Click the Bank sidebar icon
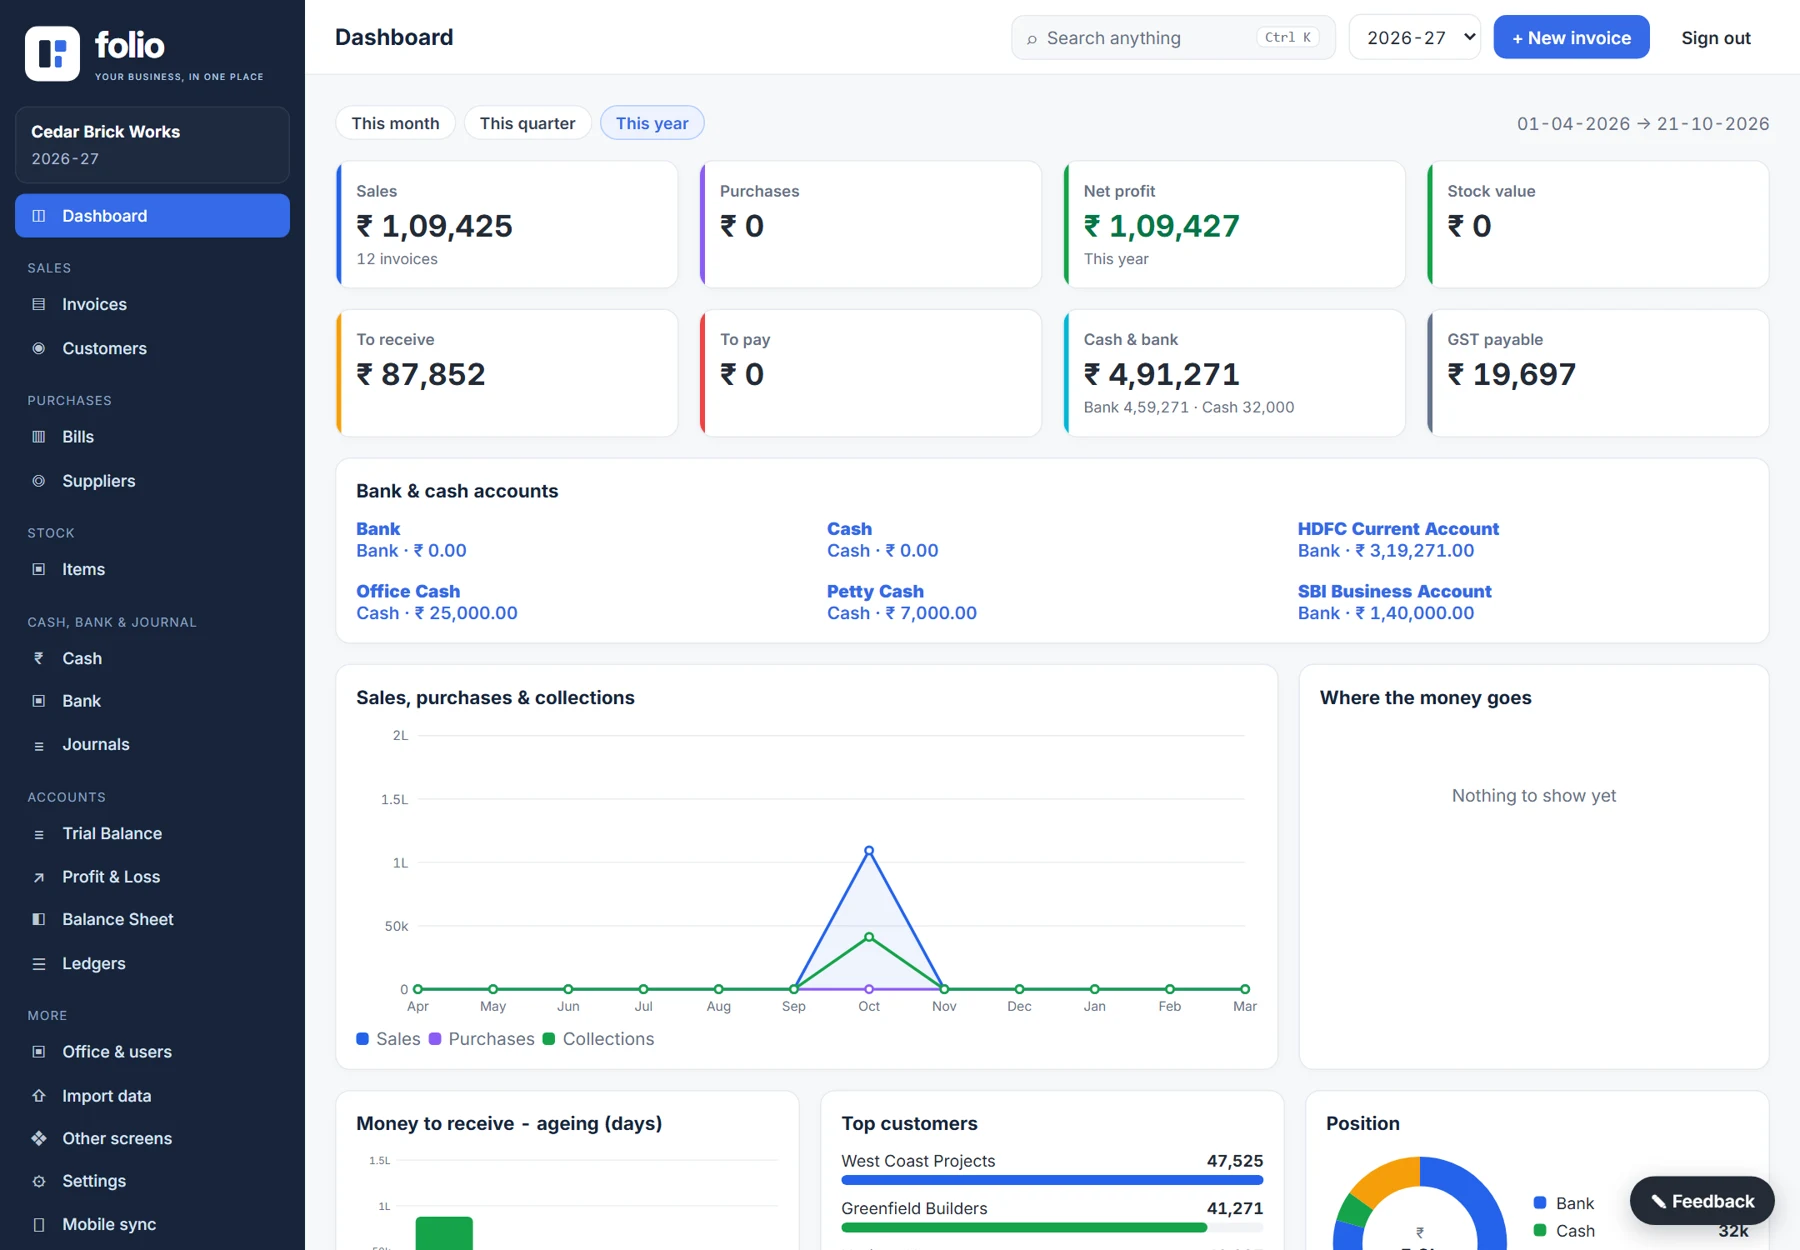1800x1250 pixels. point(39,701)
